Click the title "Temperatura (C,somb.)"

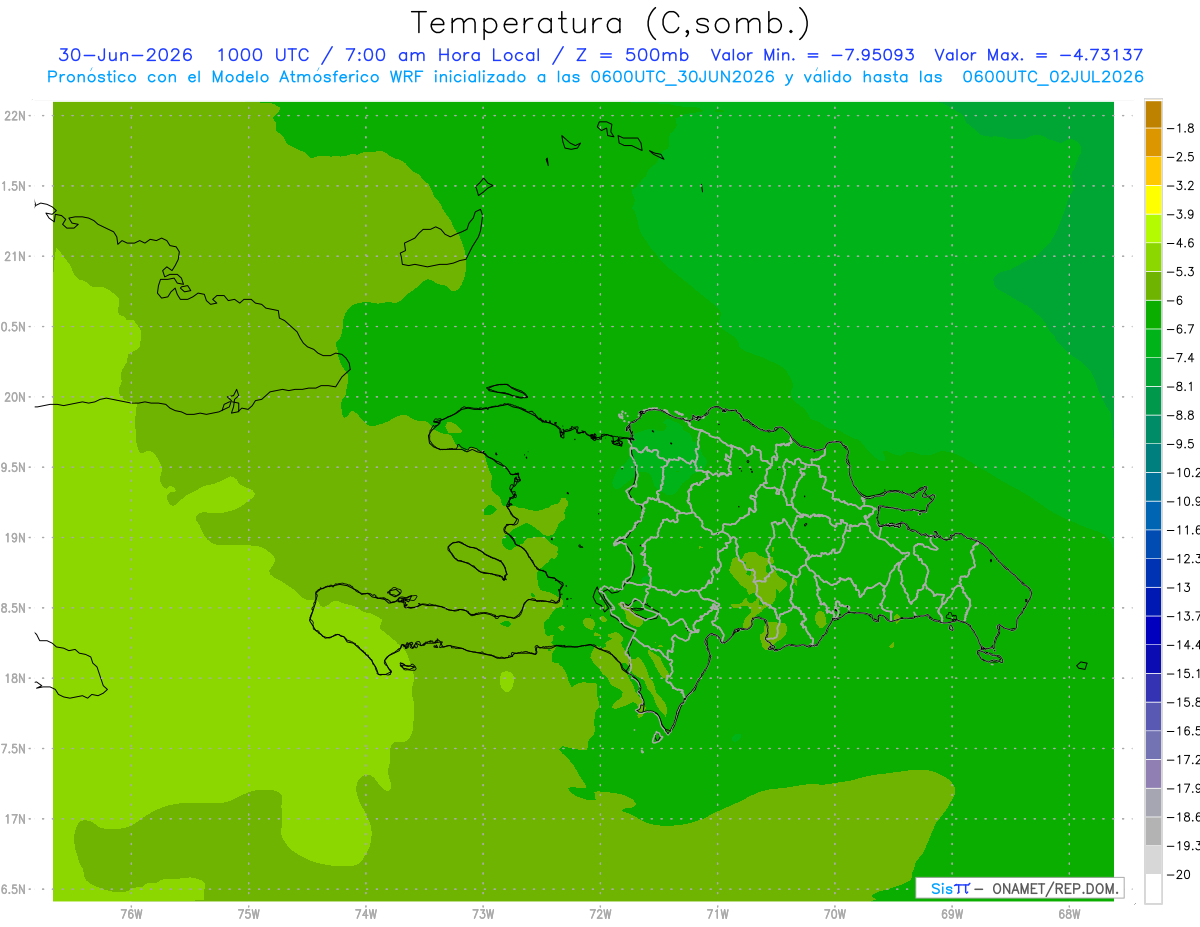610,22
